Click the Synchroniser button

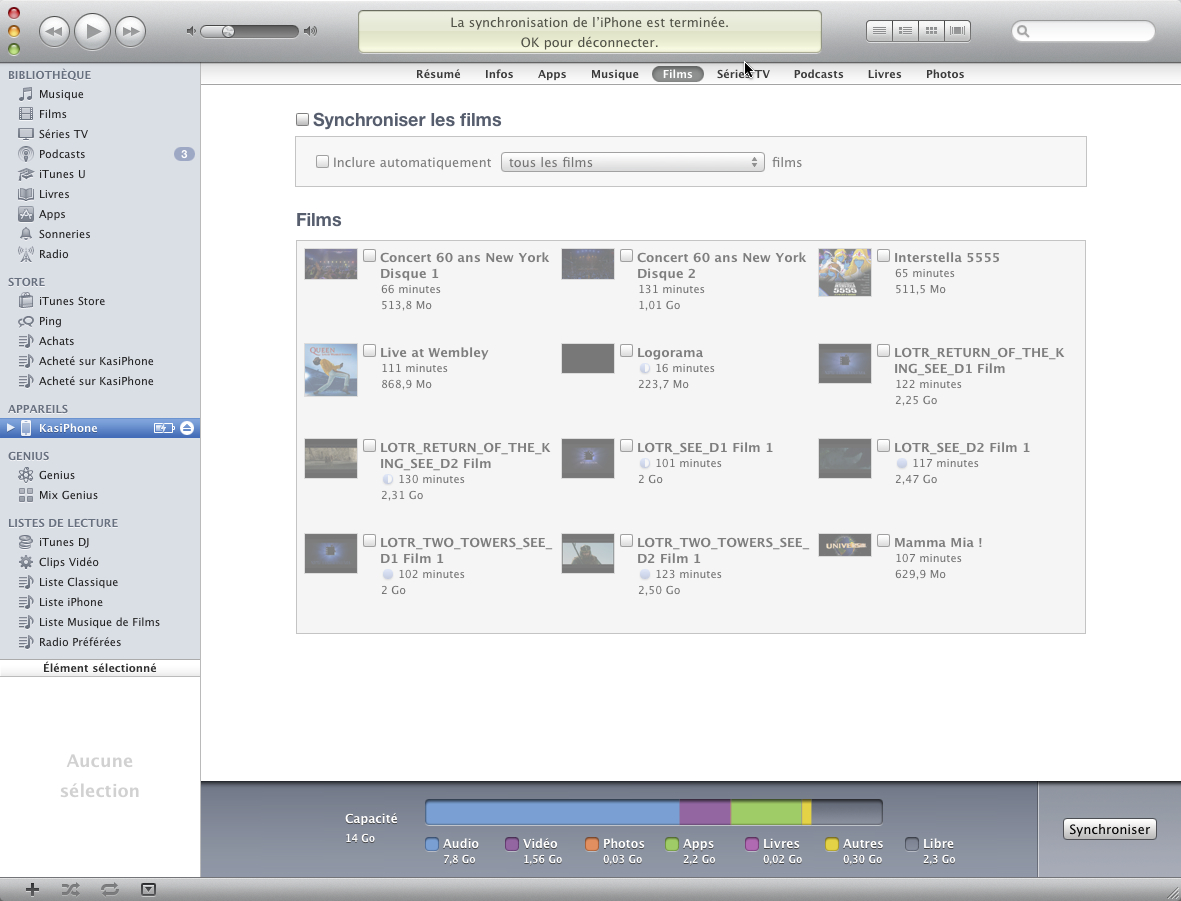(x=1109, y=829)
